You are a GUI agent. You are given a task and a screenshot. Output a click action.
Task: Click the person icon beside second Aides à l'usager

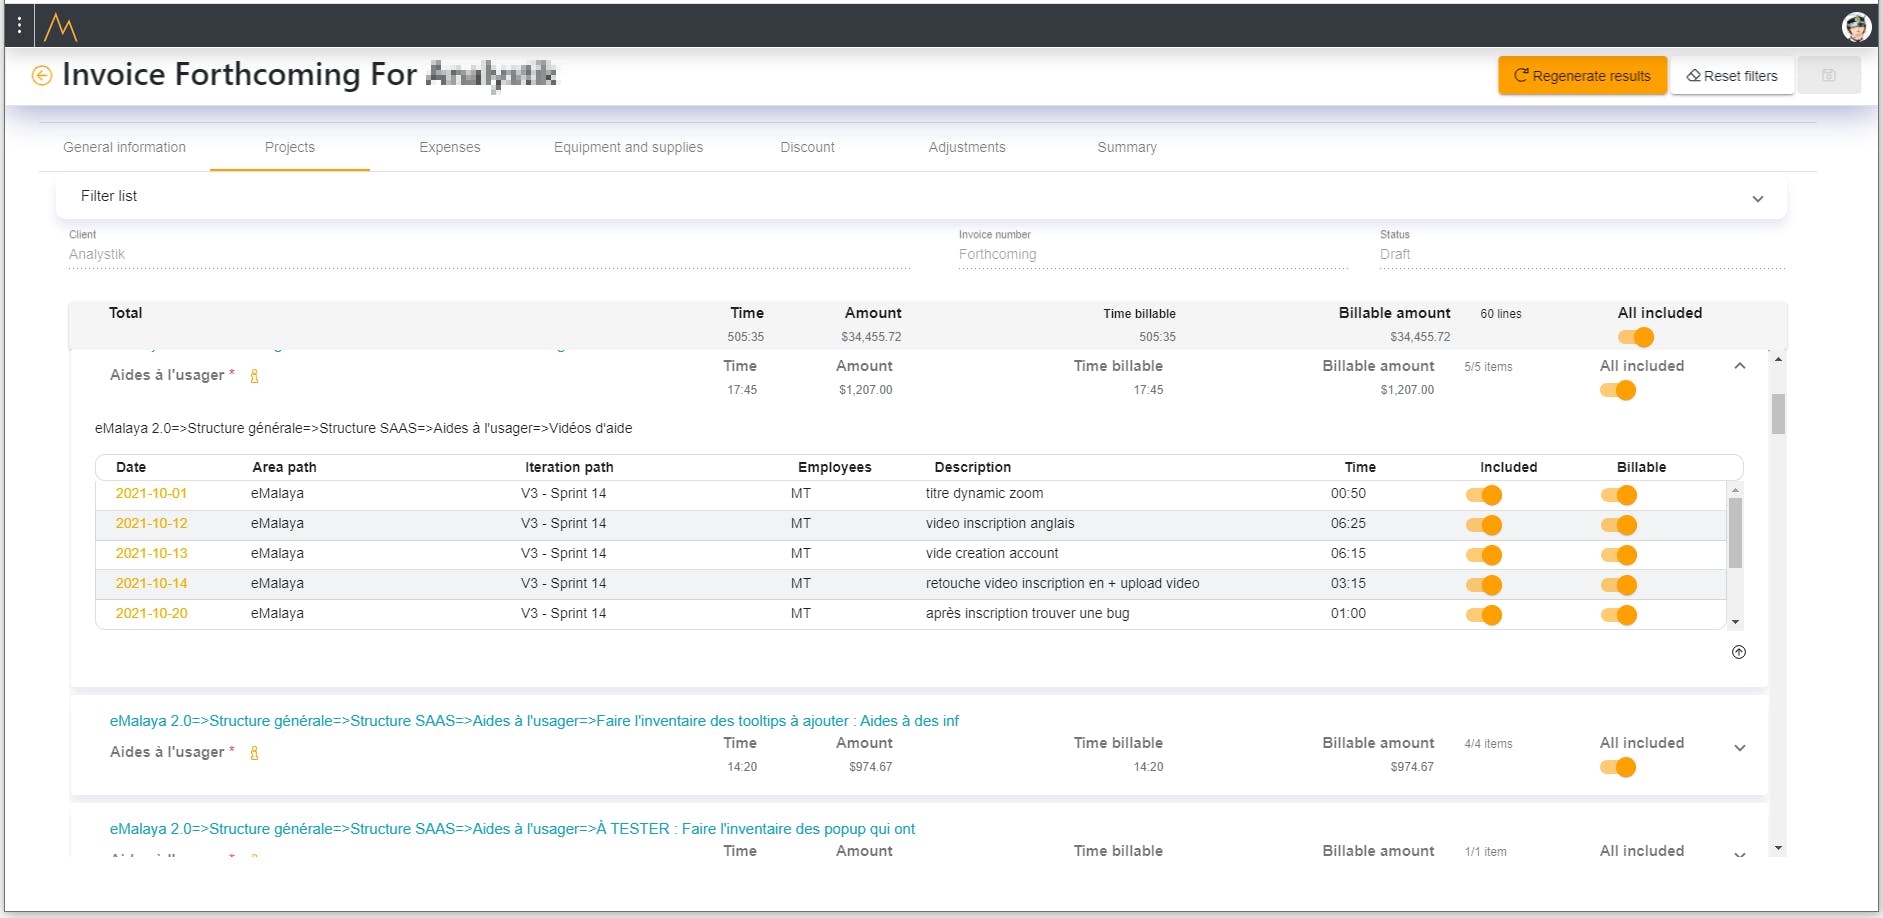[x=254, y=753]
